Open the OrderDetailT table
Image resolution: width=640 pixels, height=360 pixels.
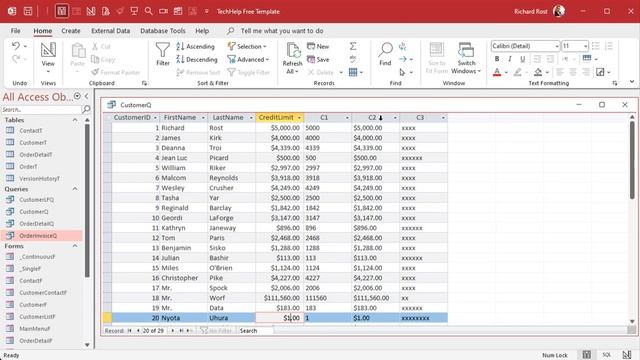pyautogui.click(x=36, y=155)
